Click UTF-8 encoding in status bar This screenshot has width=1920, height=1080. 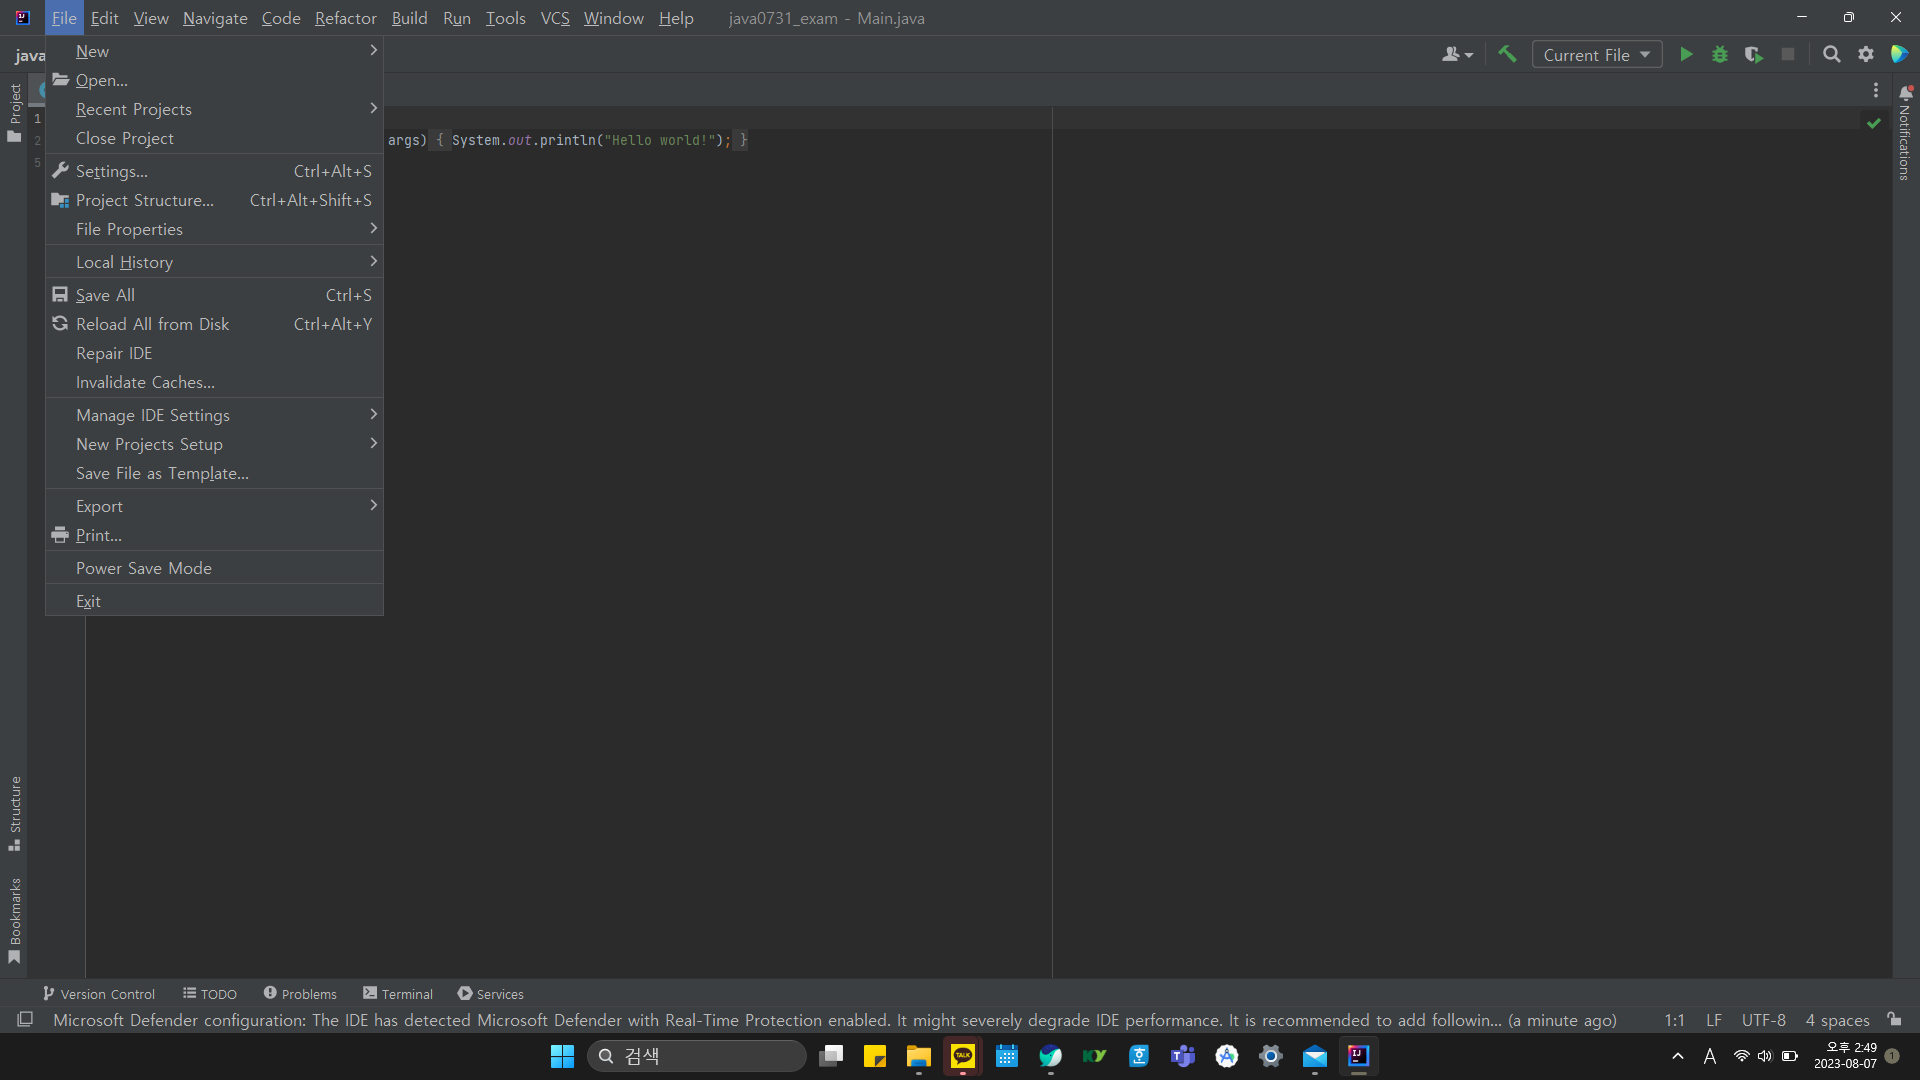(1763, 1020)
